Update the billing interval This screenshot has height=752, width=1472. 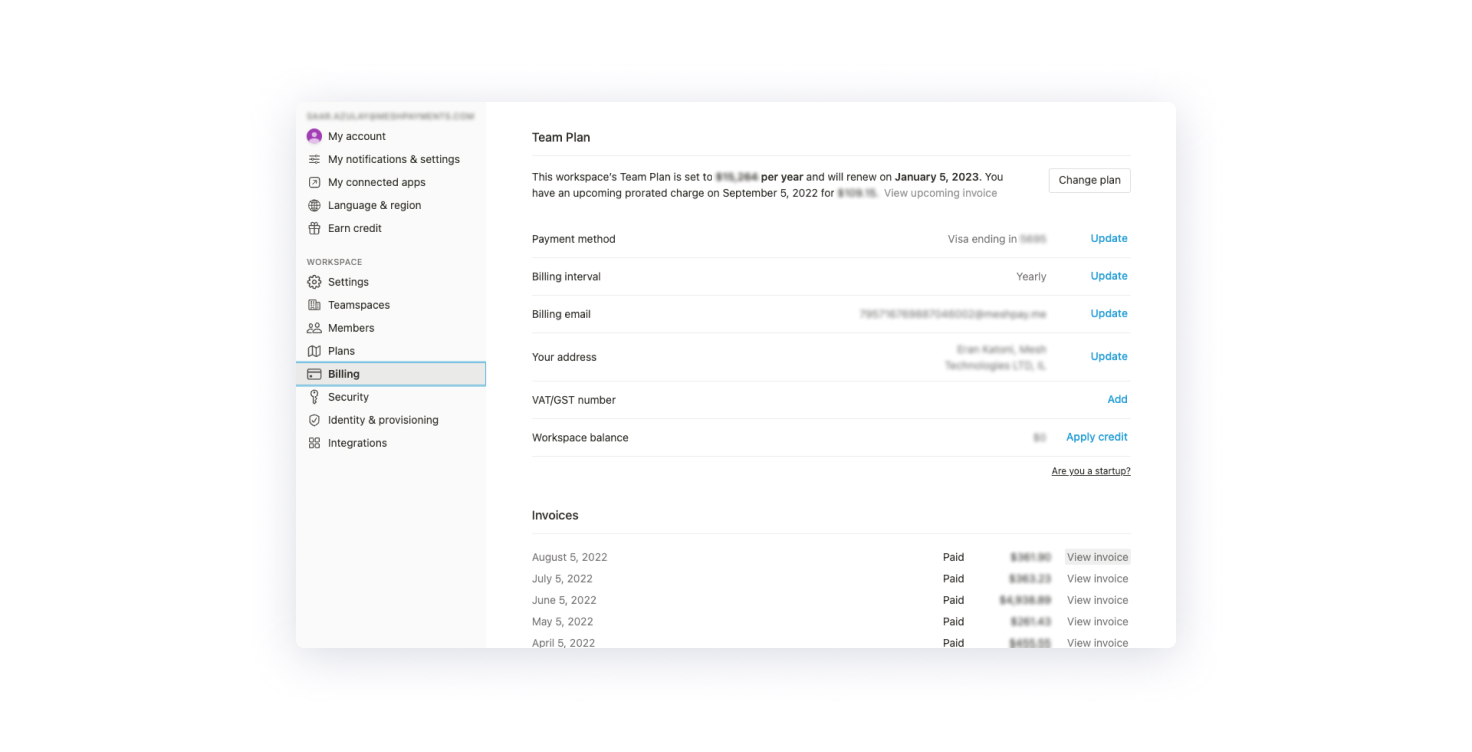1108,276
